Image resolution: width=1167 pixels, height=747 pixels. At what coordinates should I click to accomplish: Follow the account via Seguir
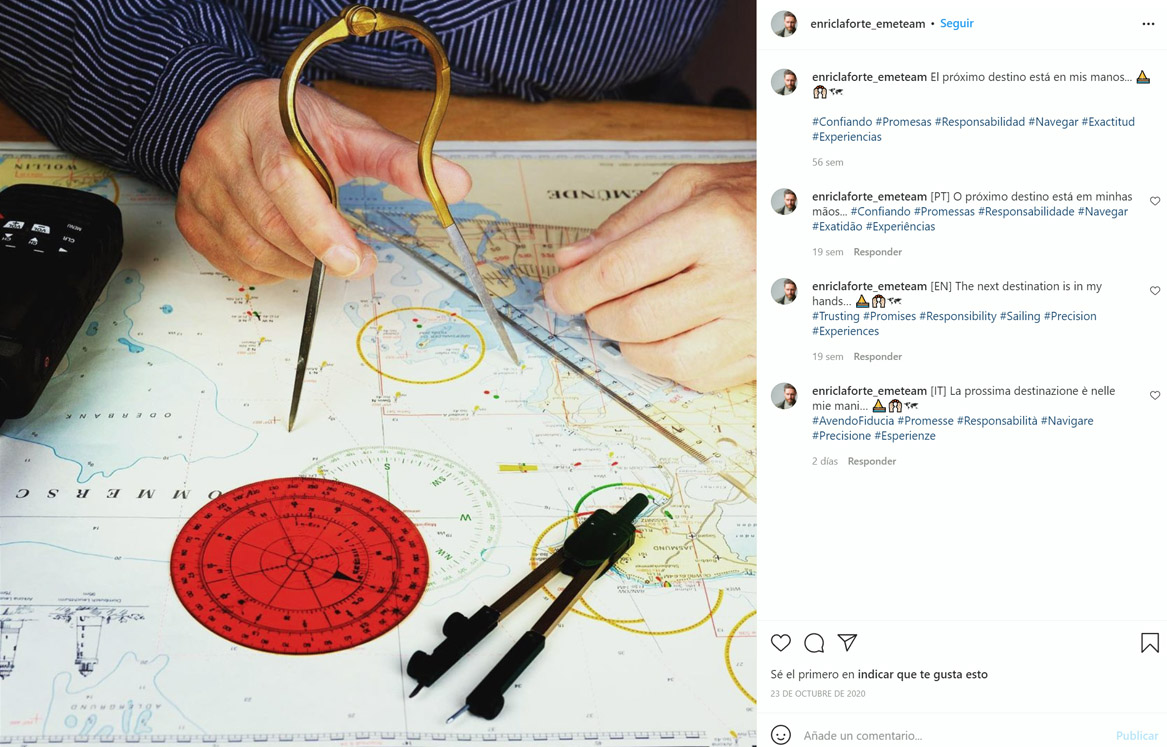956,23
